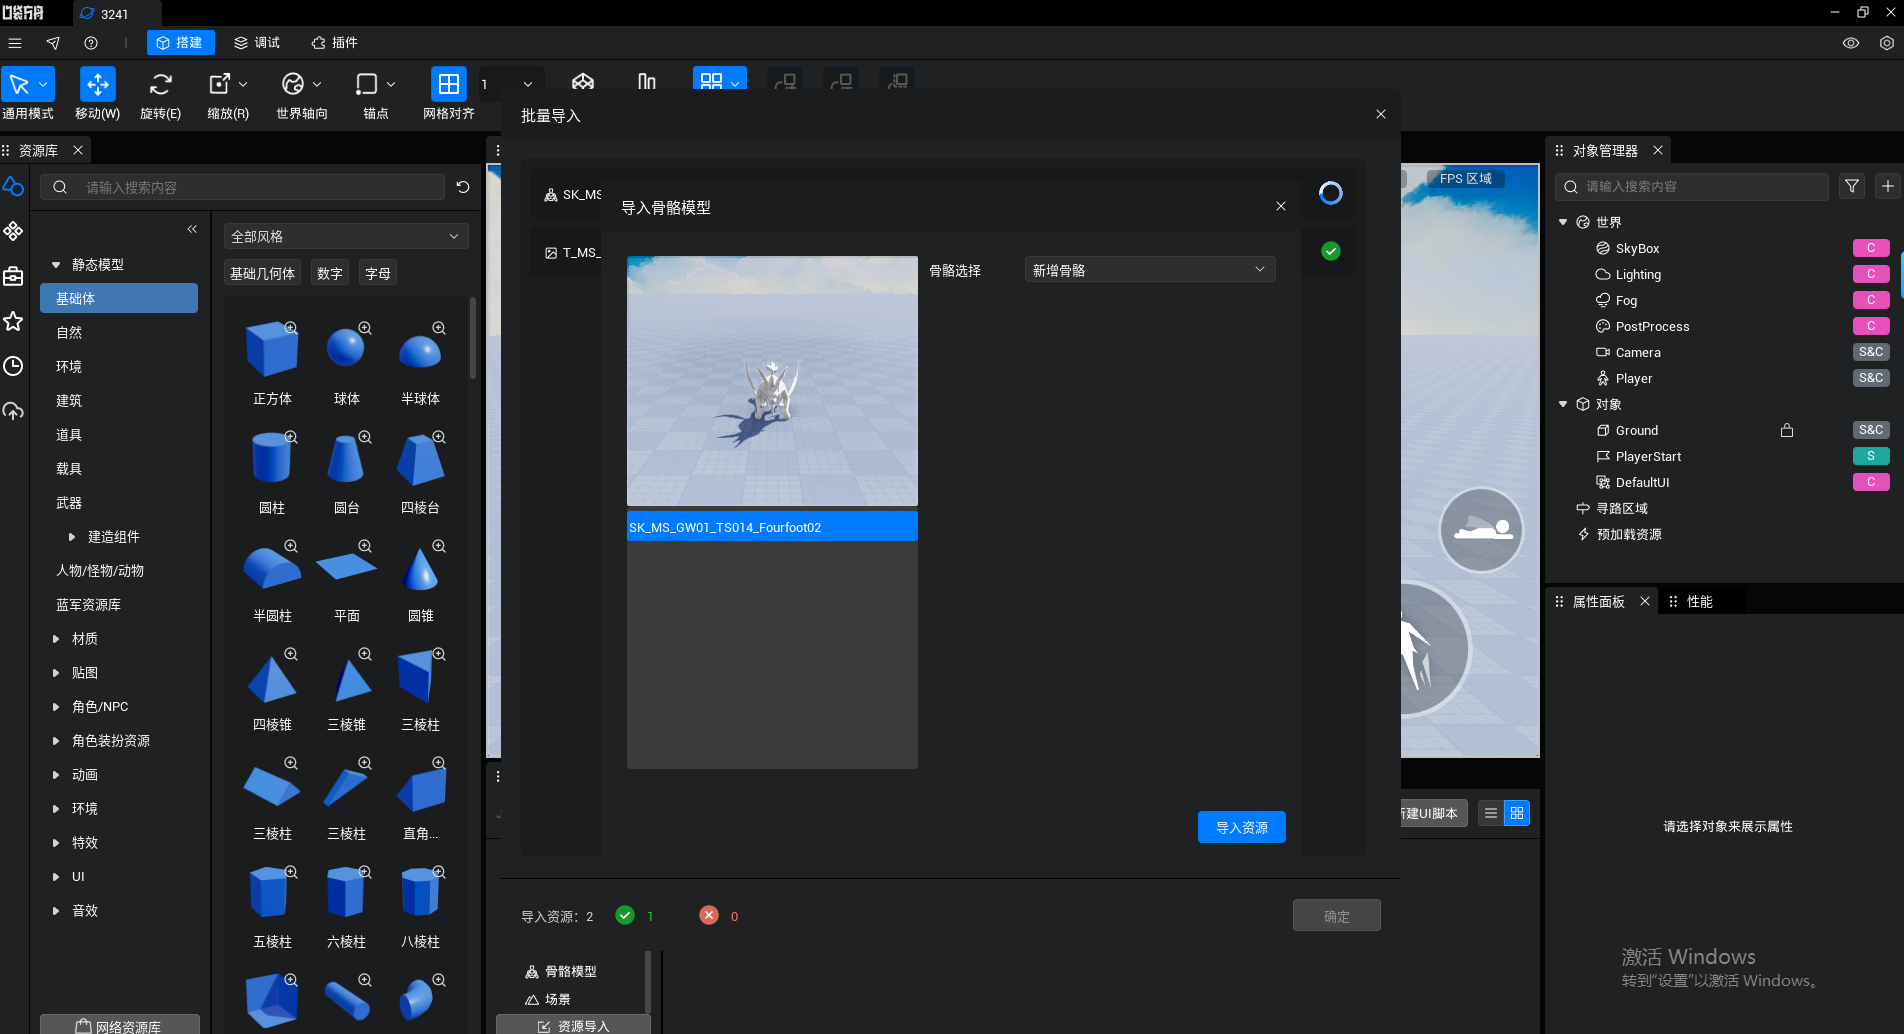This screenshot has height=1034, width=1904.
Task: Click the publish paper-plane icon
Action: (53, 43)
